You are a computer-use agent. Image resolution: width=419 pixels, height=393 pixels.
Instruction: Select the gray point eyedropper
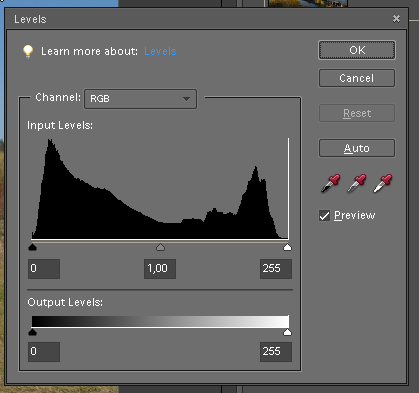coord(356,183)
